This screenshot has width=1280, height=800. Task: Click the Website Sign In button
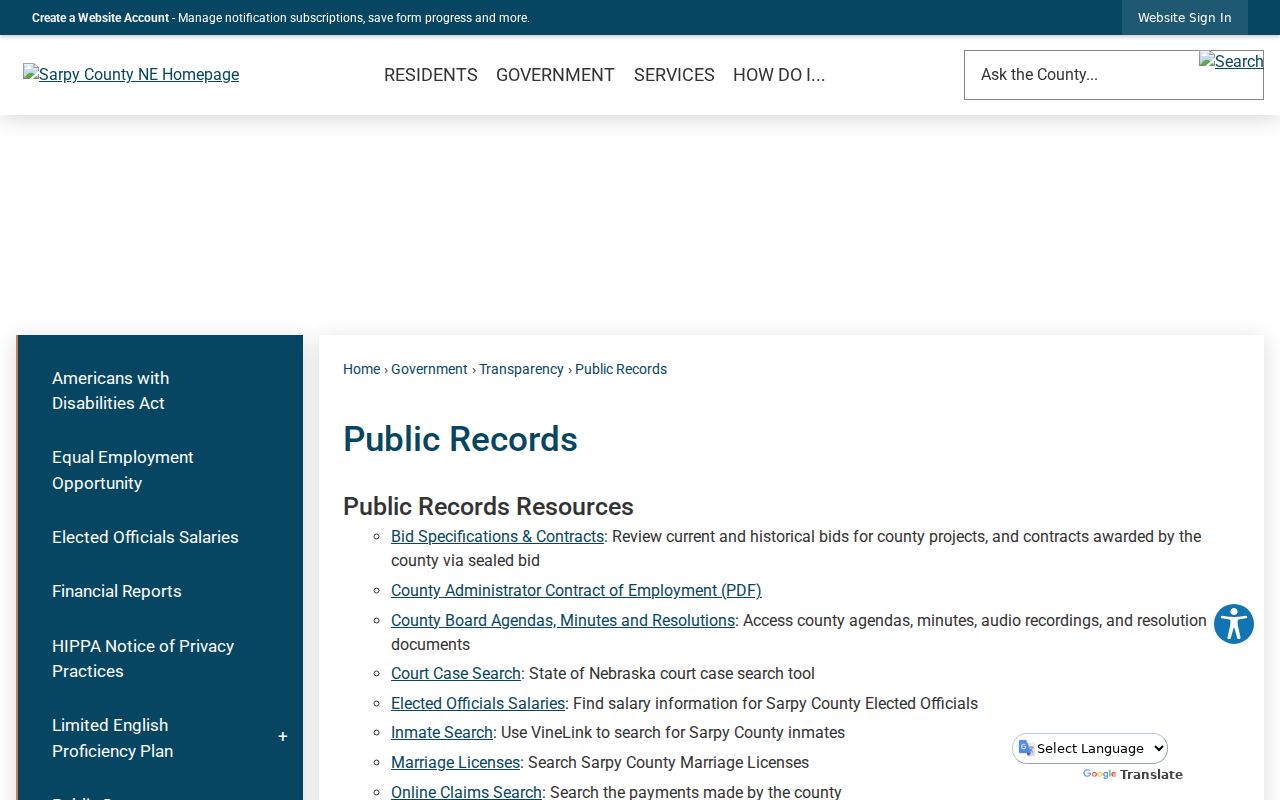[1185, 18]
